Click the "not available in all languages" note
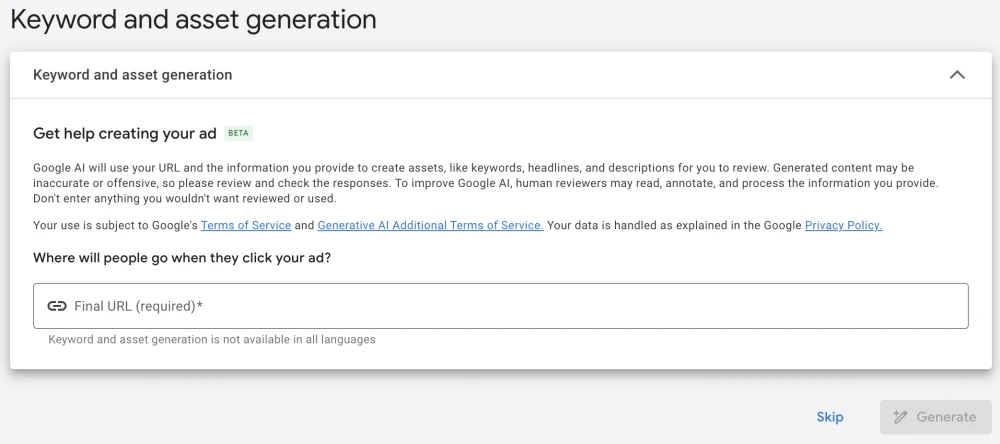The width and height of the screenshot is (1000, 444). click(x=212, y=339)
